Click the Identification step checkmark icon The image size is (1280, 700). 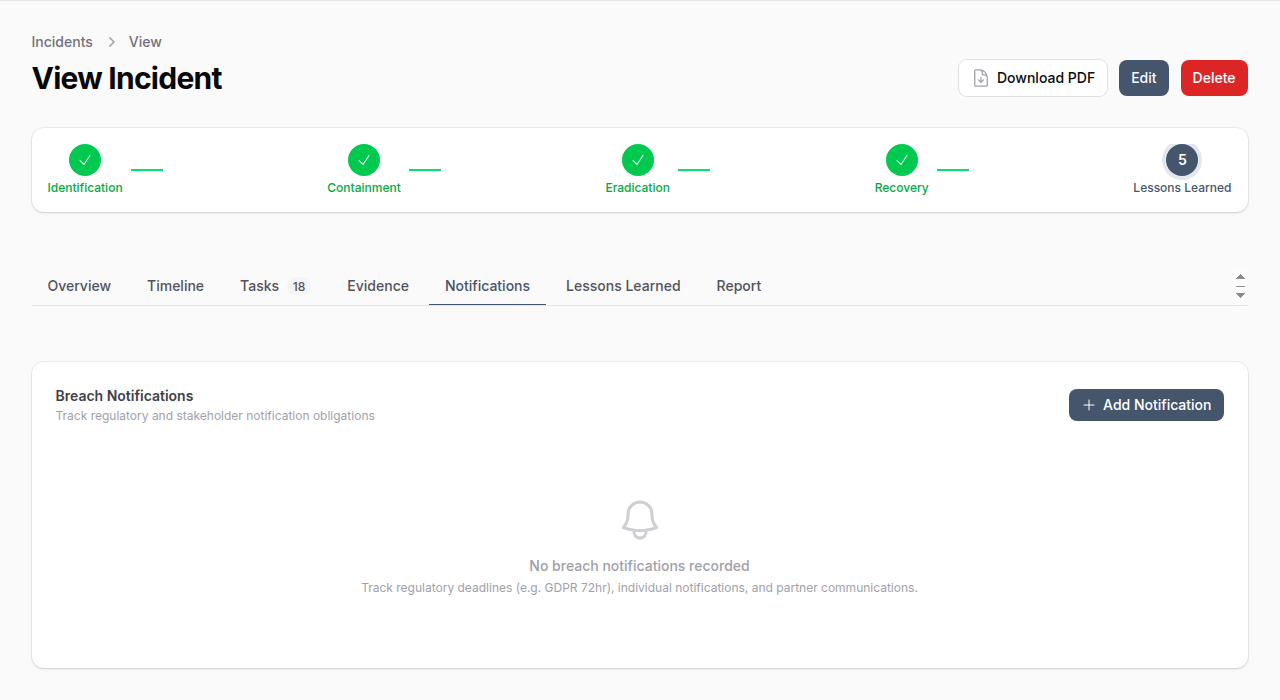[85, 160]
